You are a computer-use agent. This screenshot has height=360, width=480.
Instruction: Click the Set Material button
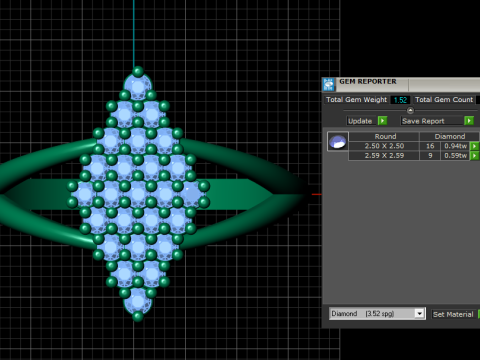453,314
